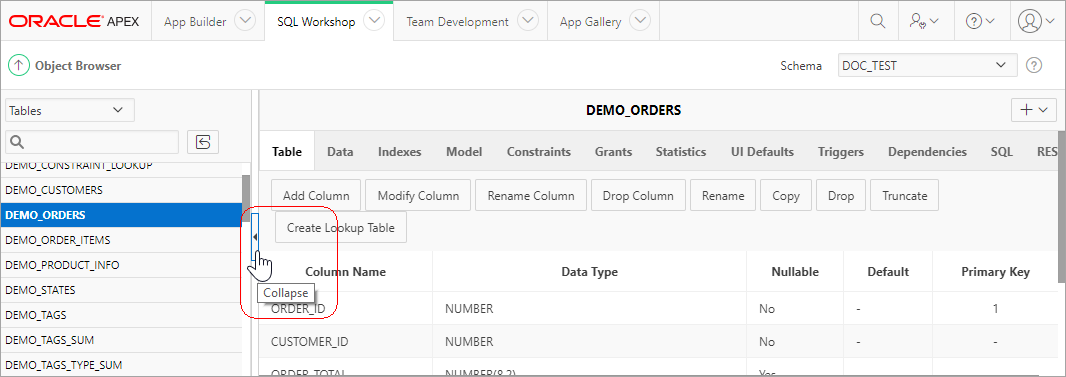The image size is (1066, 377).
Task: Switch to the SQL tab
Action: pyautogui.click(x=1002, y=151)
